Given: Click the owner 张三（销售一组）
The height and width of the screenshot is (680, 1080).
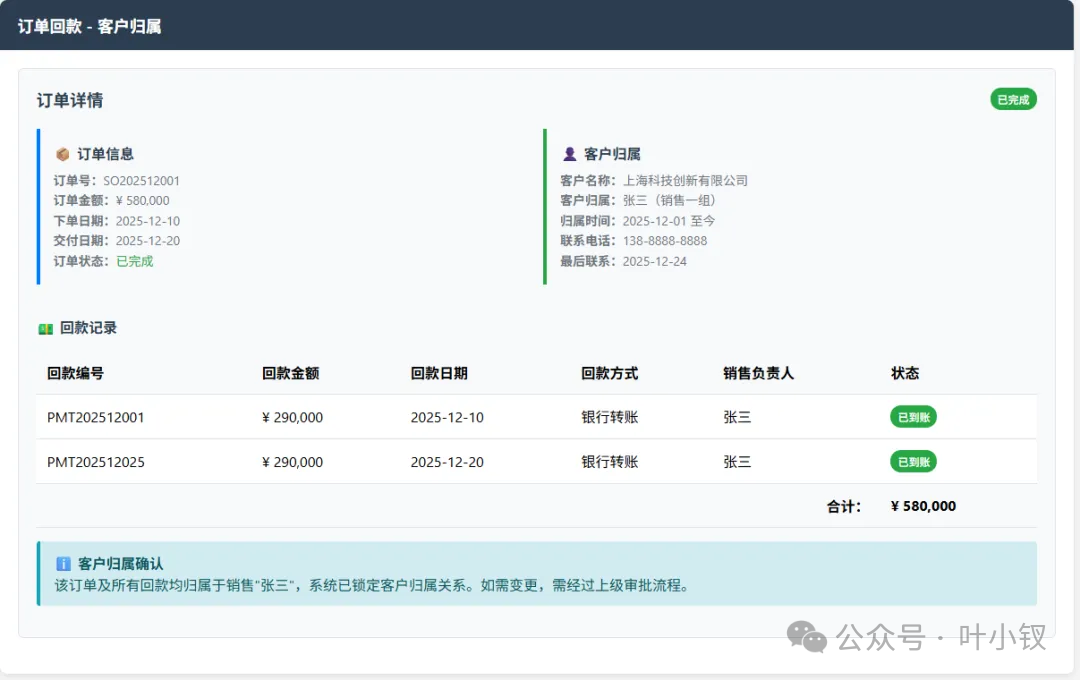Looking at the screenshot, I should point(672,200).
